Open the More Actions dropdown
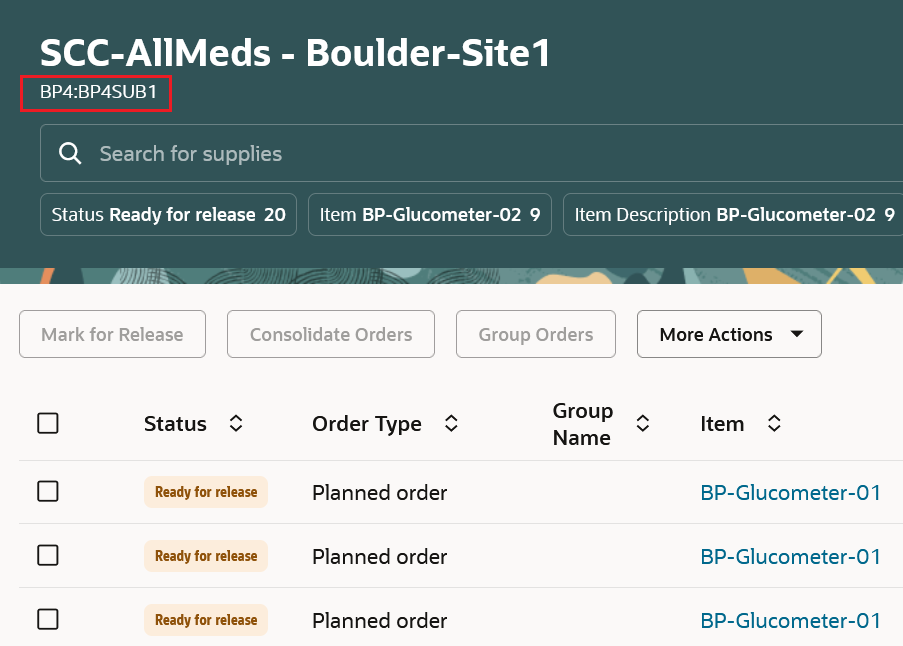This screenshot has width=903, height=646. [729, 334]
